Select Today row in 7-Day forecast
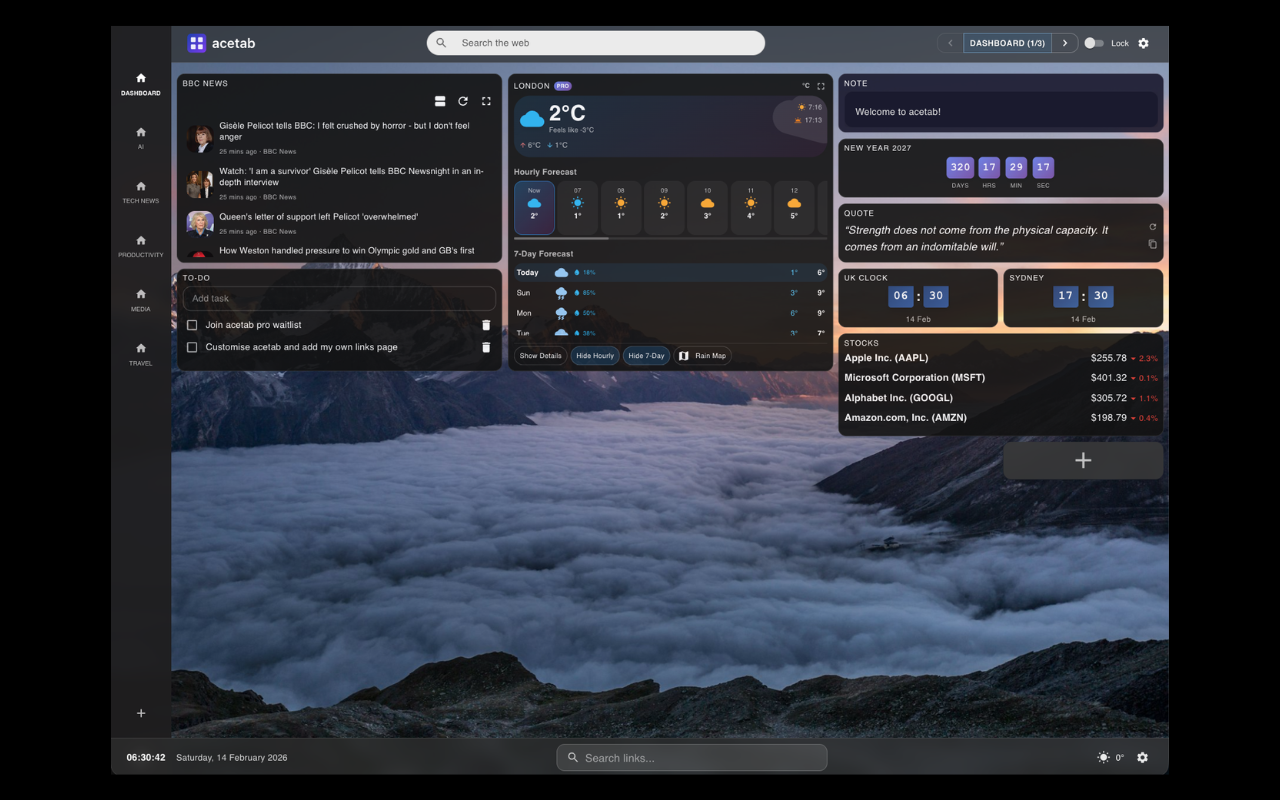The image size is (1280, 800). (x=670, y=272)
